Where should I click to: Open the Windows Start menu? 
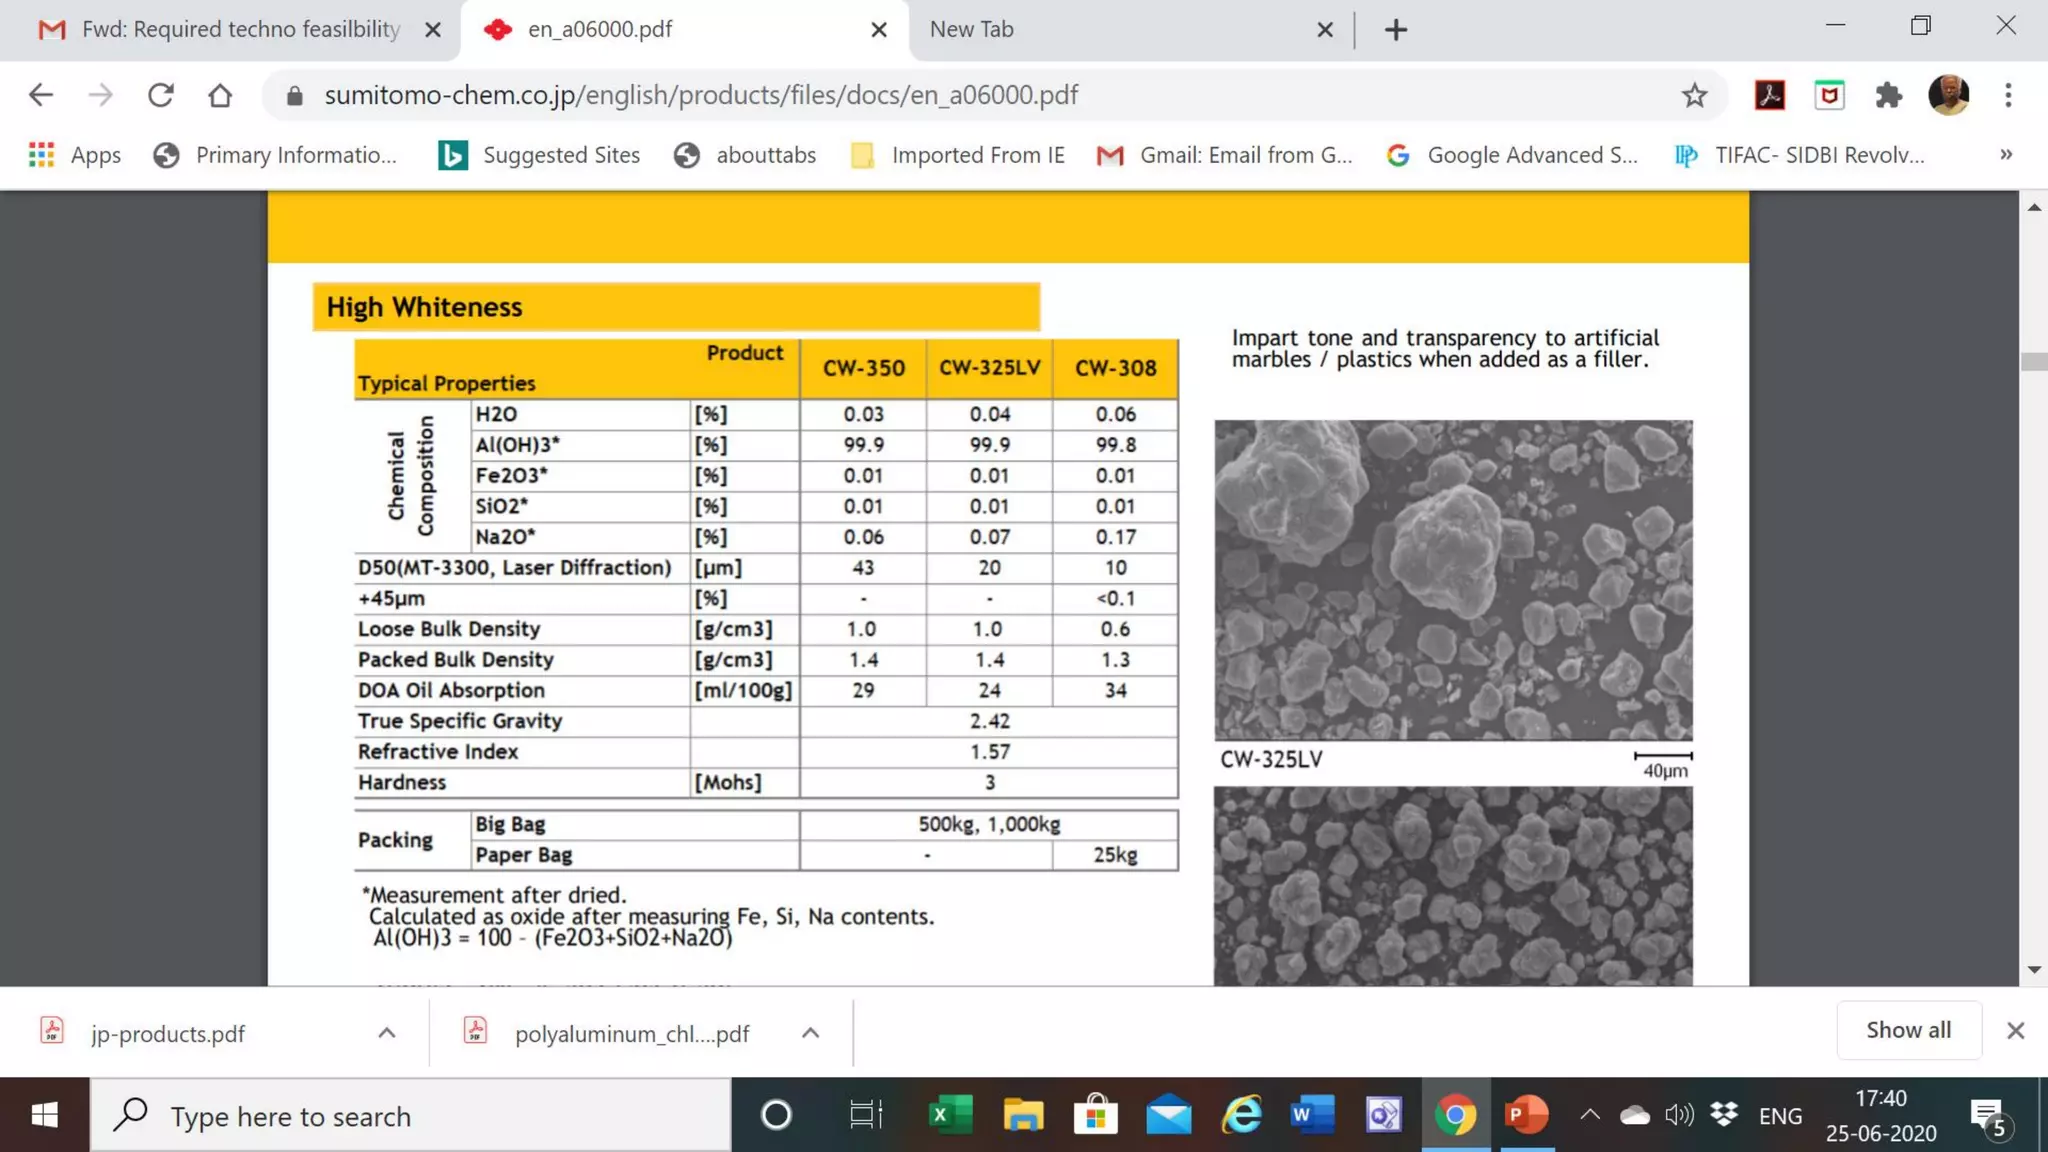(x=44, y=1115)
